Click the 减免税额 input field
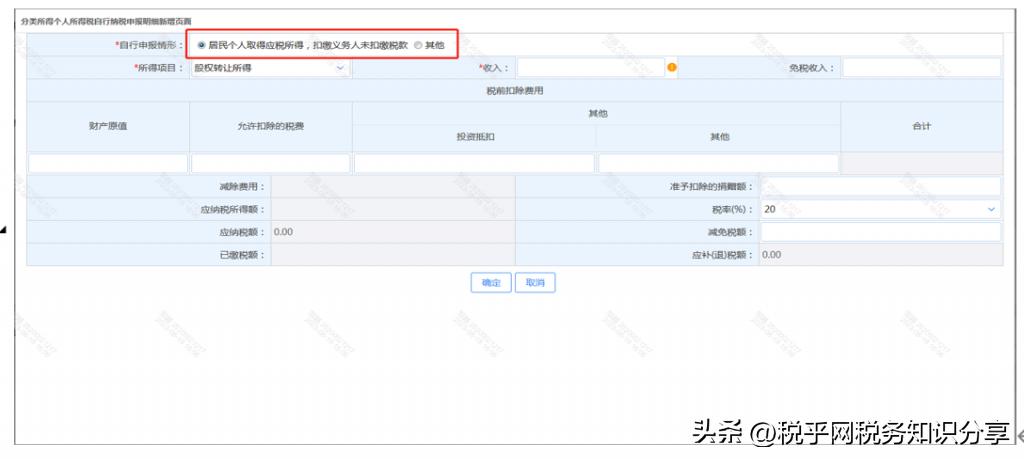The image size is (1024, 459). pyautogui.click(x=880, y=232)
